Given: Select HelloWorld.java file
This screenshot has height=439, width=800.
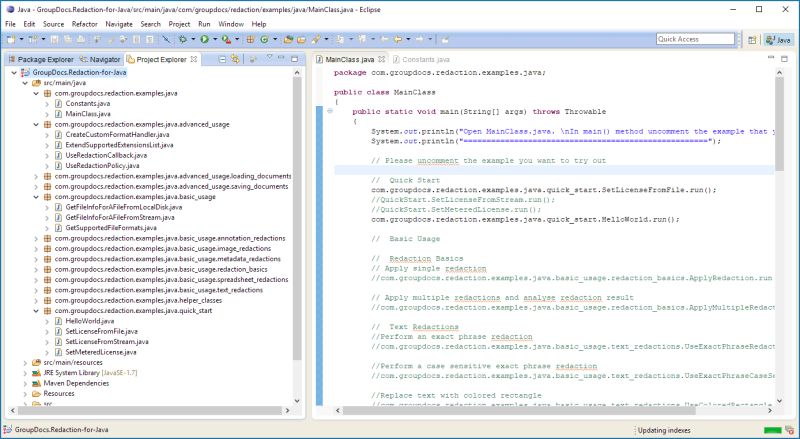Looking at the screenshot, I should coord(90,321).
